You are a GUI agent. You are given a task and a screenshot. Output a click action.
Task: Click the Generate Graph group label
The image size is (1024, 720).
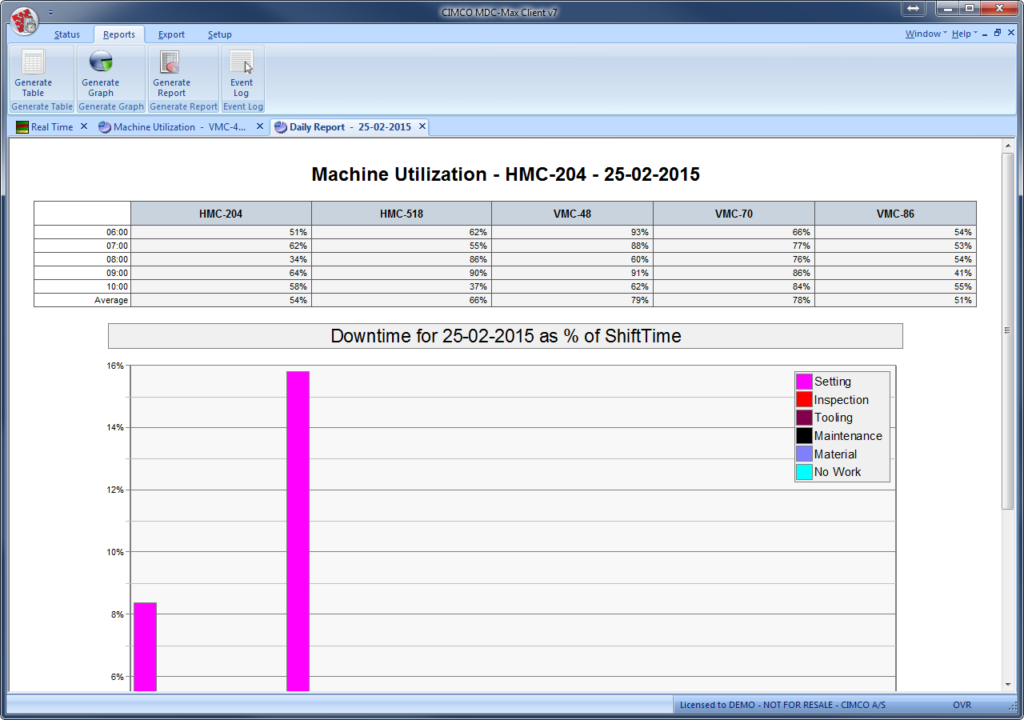tap(111, 106)
